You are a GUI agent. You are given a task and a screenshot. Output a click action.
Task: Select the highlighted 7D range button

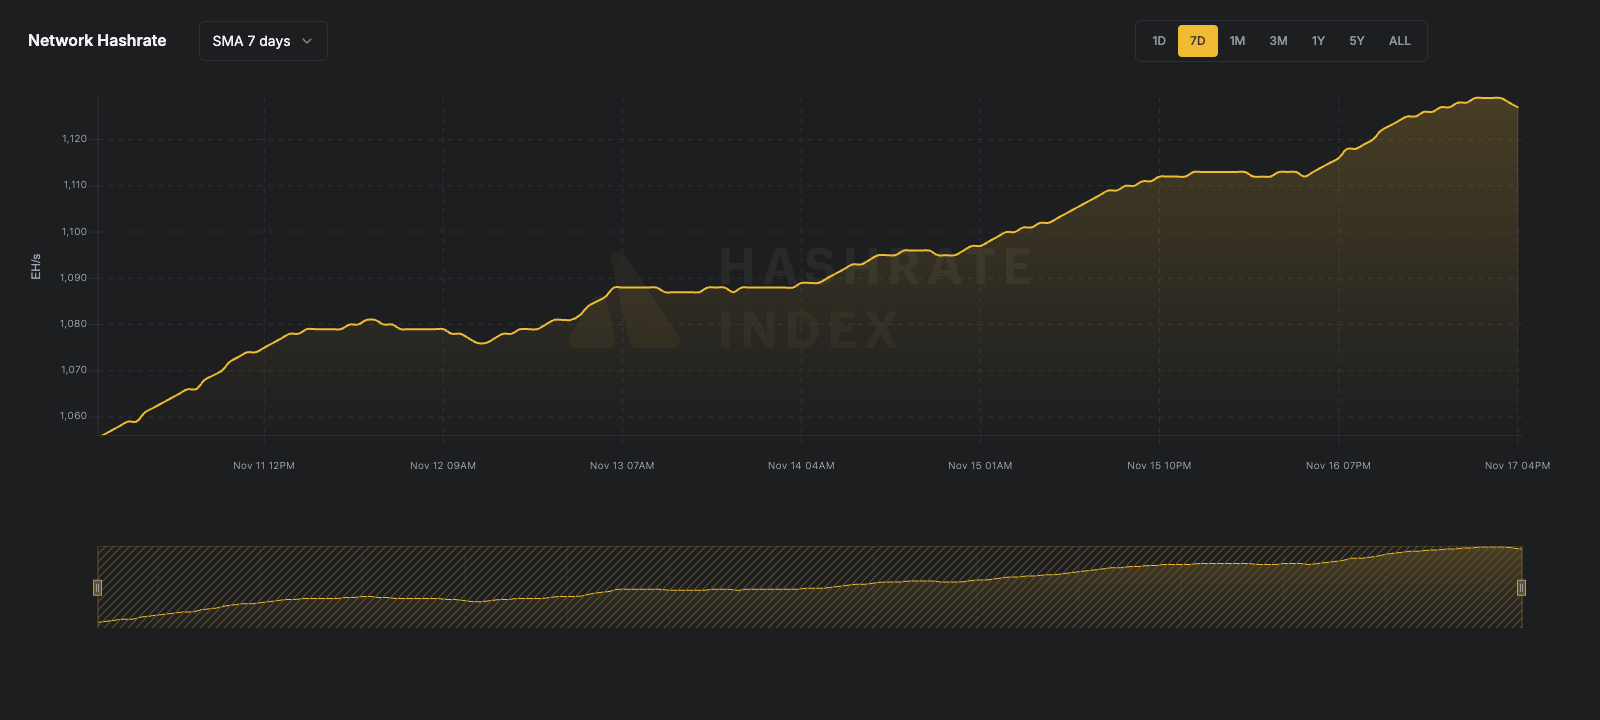[1197, 41]
